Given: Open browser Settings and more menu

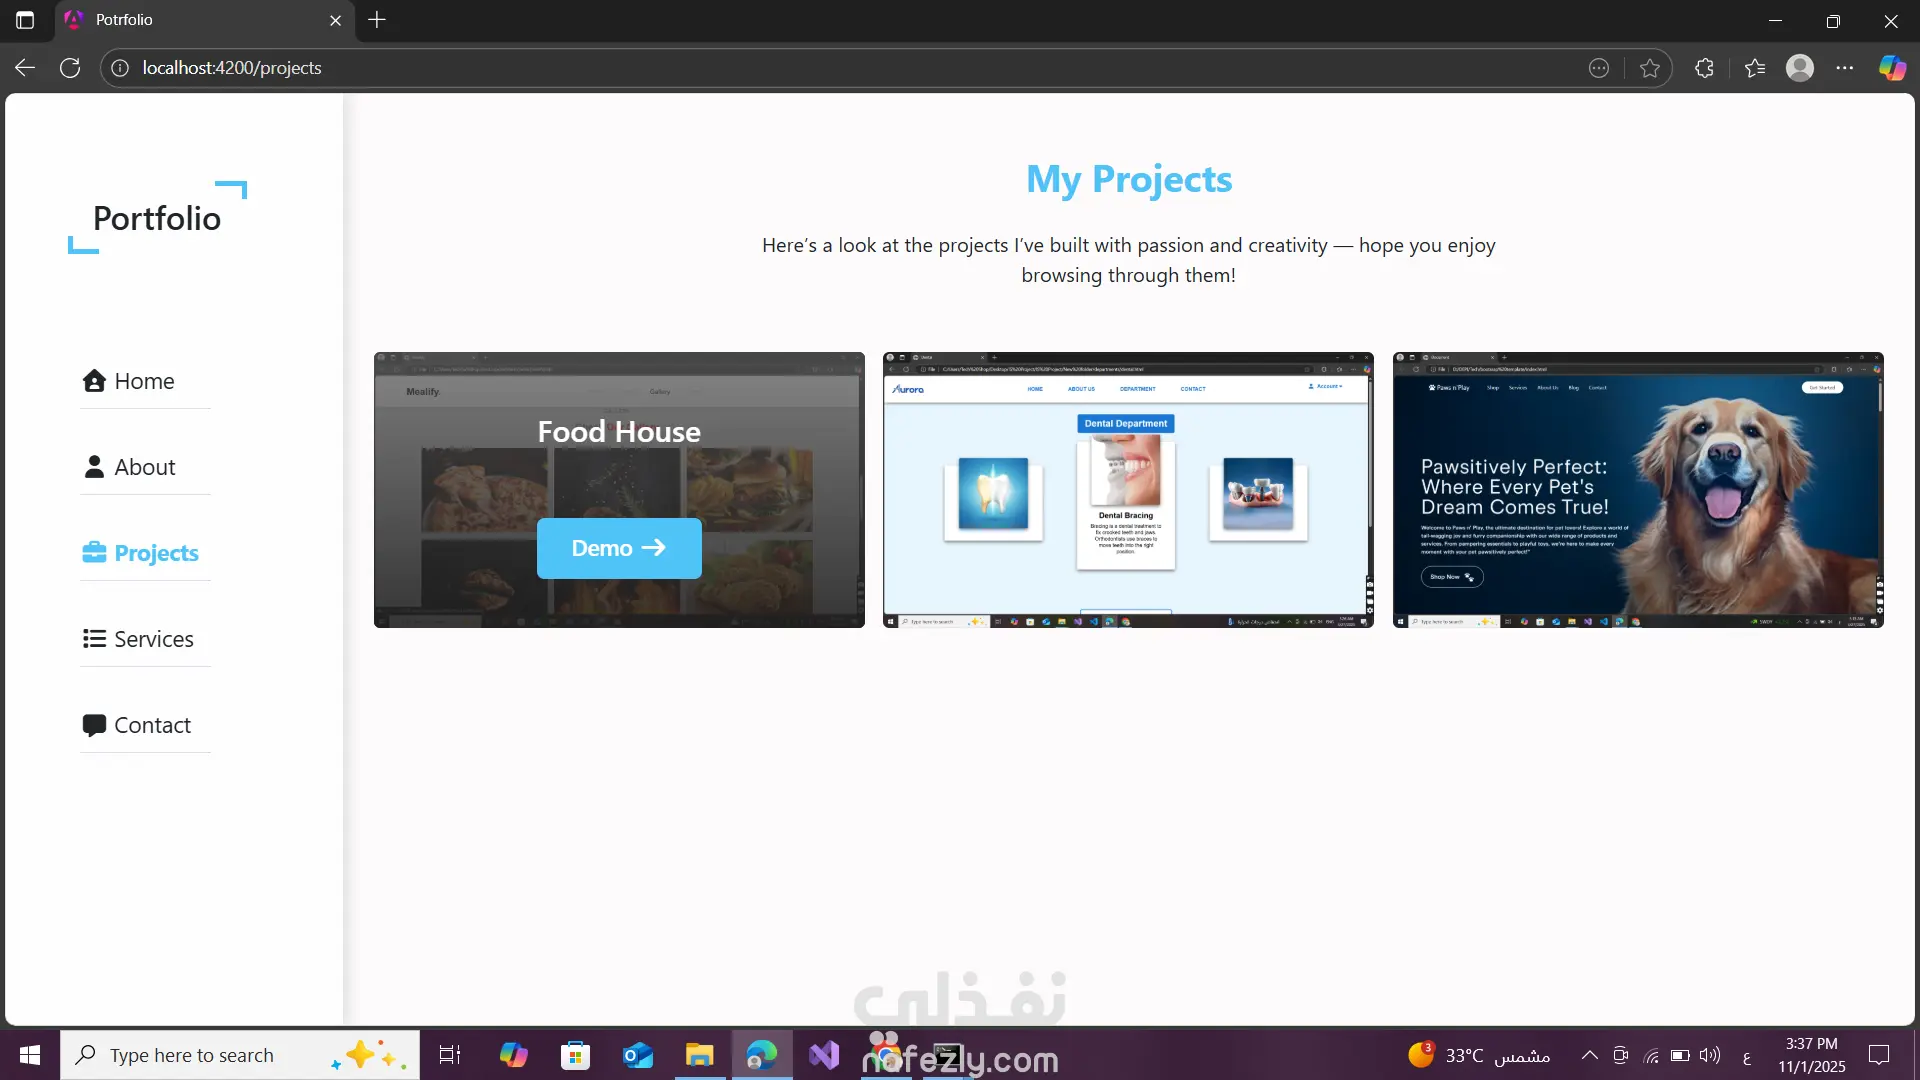Looking at the screenshot, I should [x=1845, y=68].
